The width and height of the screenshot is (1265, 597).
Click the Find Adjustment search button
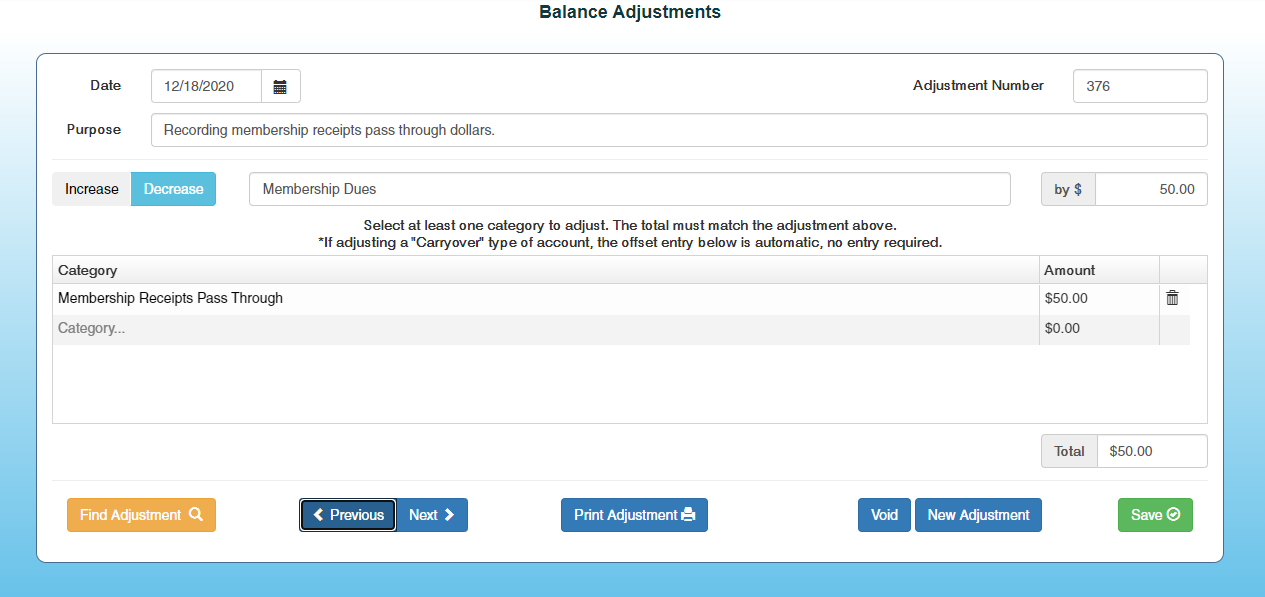click(x=141, y=515)
